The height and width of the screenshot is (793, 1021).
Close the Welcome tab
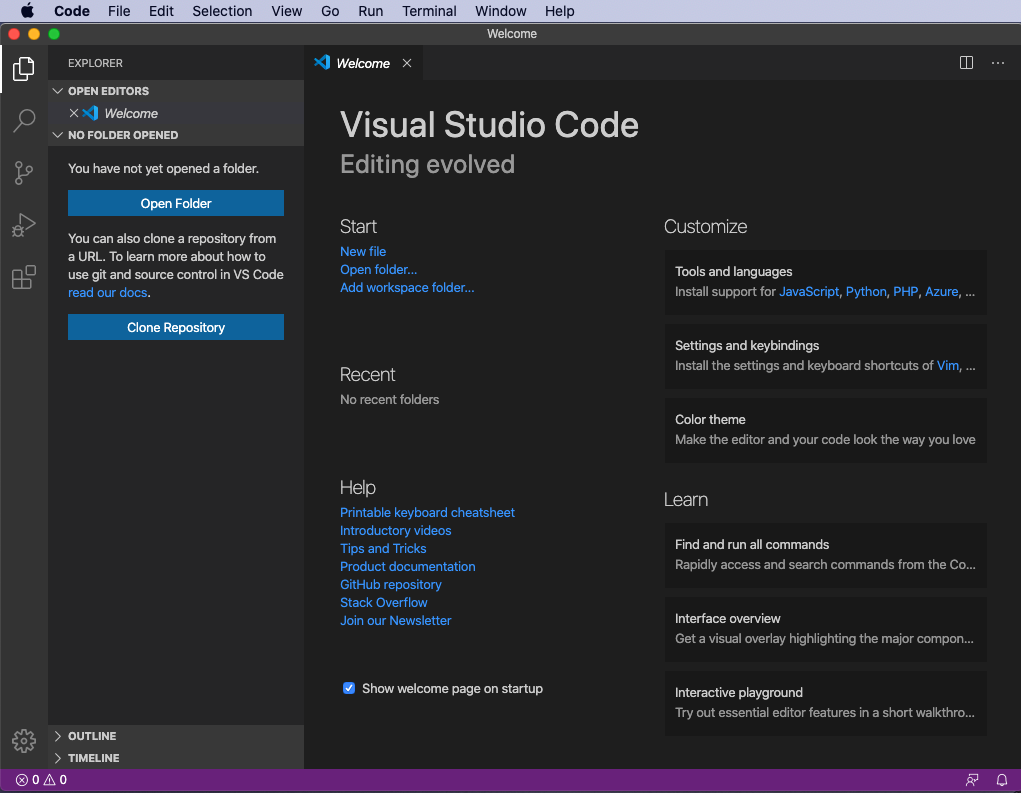pos(407,63)
